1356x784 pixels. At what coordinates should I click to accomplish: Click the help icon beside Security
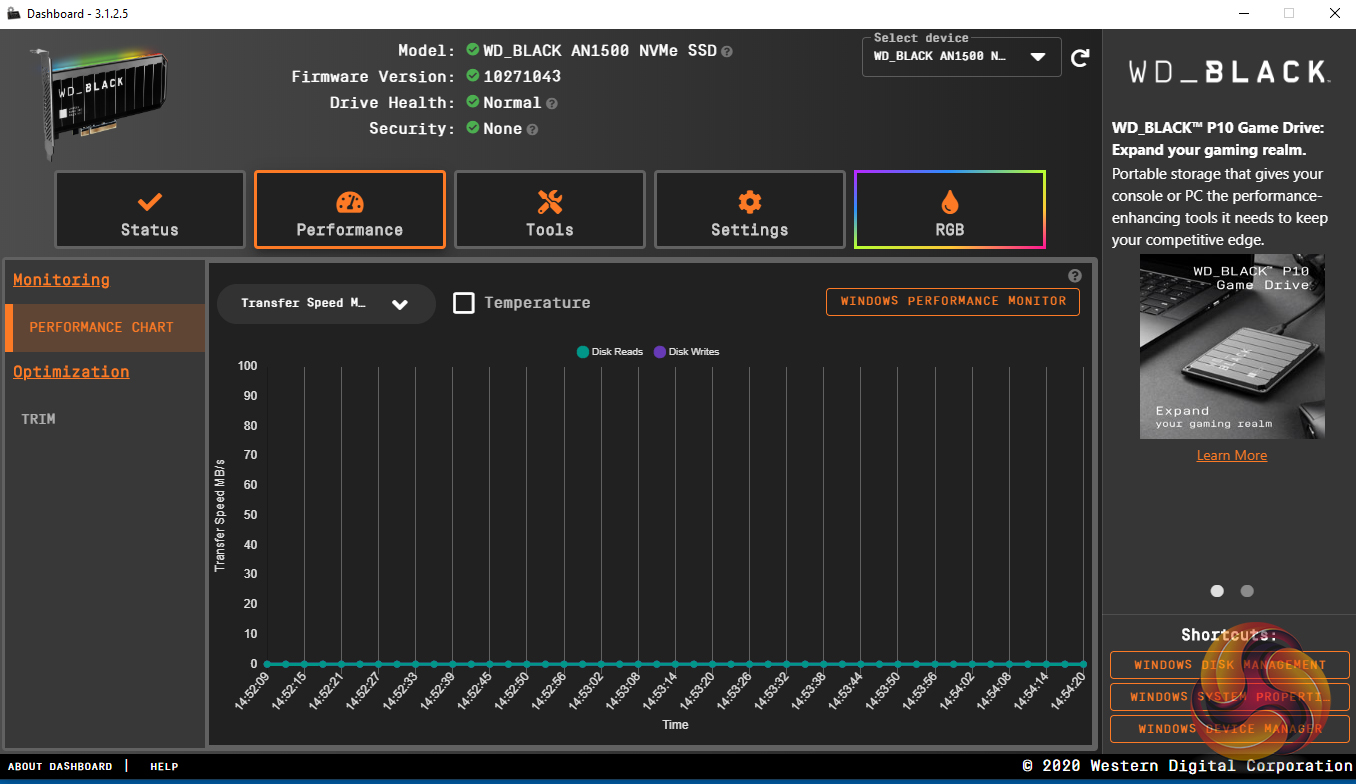point(532,129)
